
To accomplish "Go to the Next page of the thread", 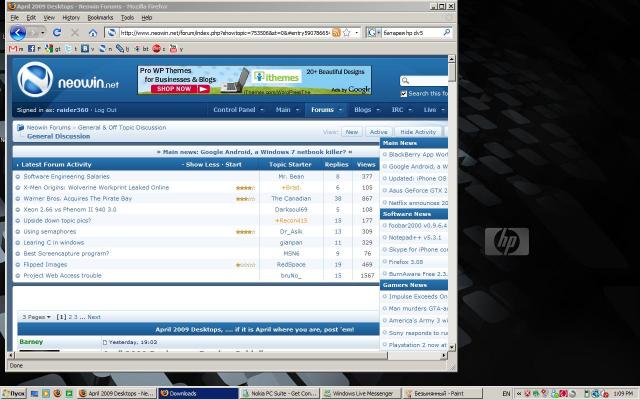I will coord(94,317).
